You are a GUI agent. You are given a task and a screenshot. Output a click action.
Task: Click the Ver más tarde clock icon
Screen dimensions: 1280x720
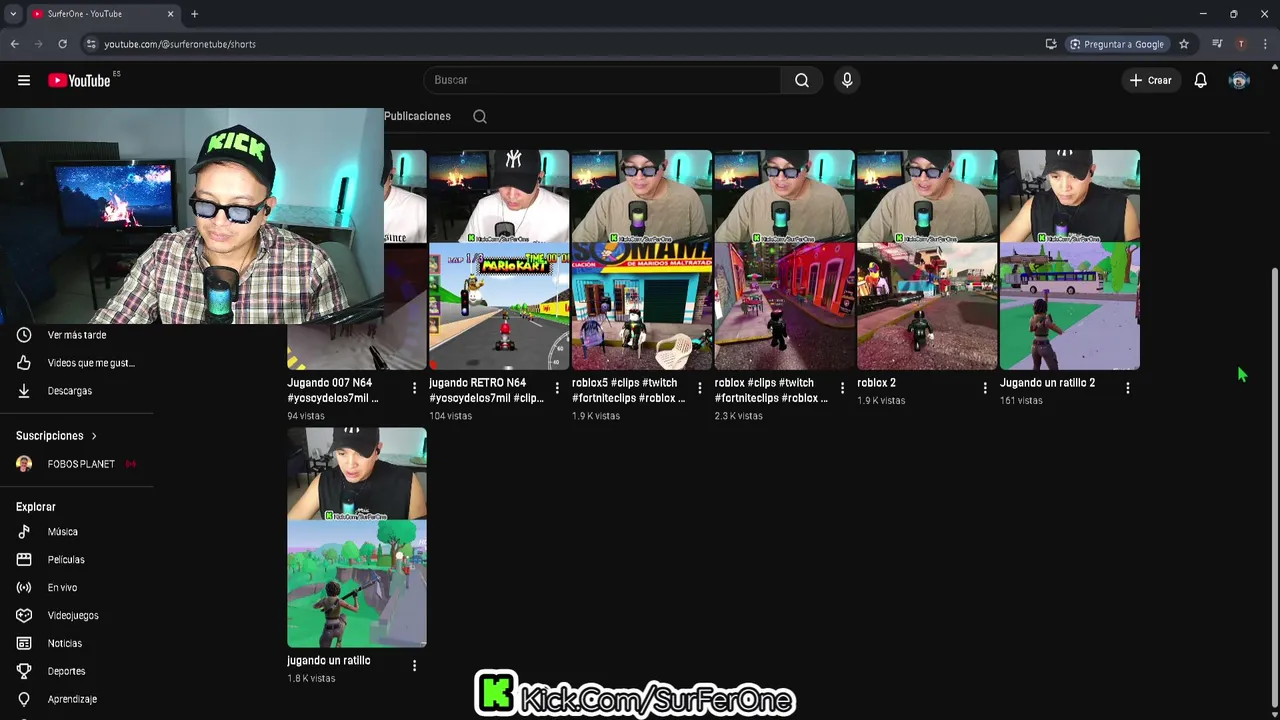point(24,335)
